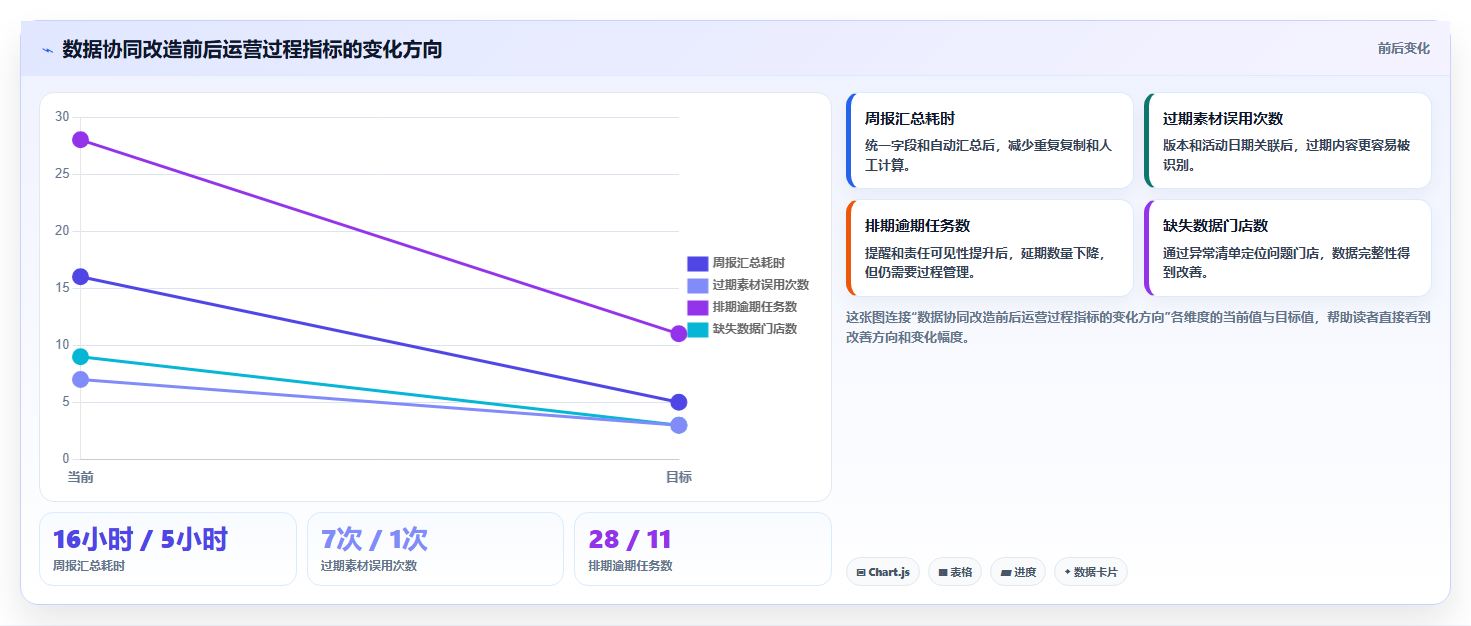
Task: Click the description starting 通过异常清单定位问题门店
Action: point(1286,262)
